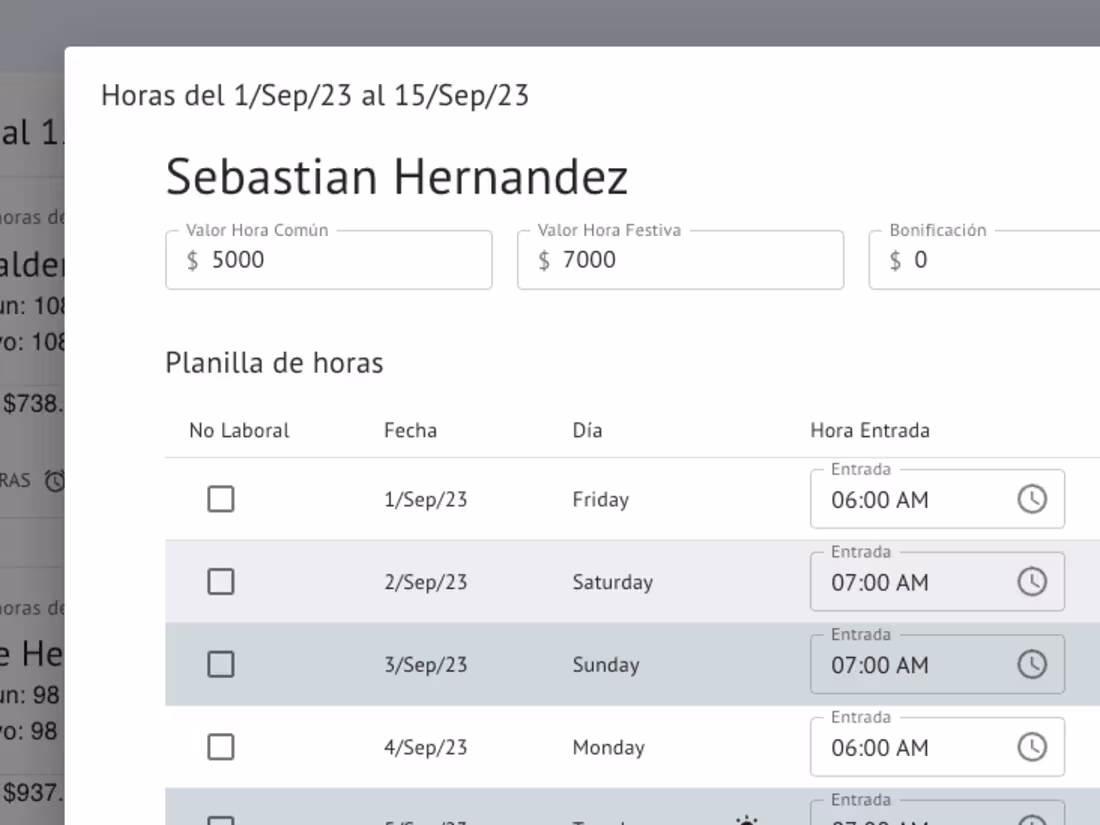The width and height of the screenshot is (1100, 825).
Task: Check the No Laboral box for Saturday
Action: coord(221,581)
